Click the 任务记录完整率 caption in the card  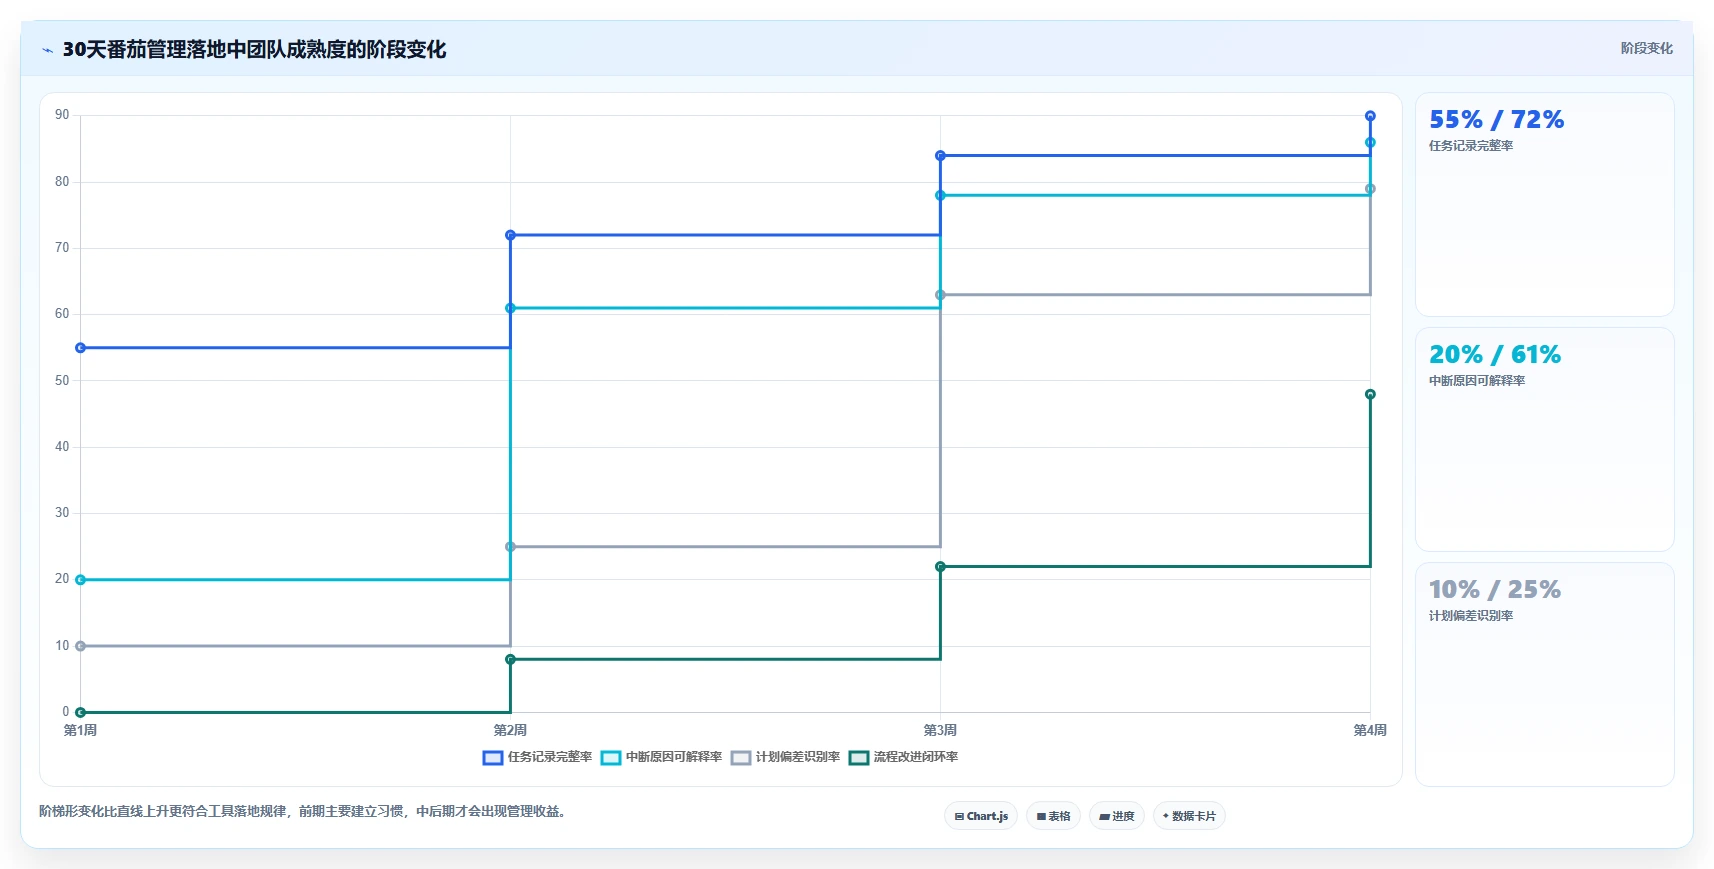pos(1470,146)
